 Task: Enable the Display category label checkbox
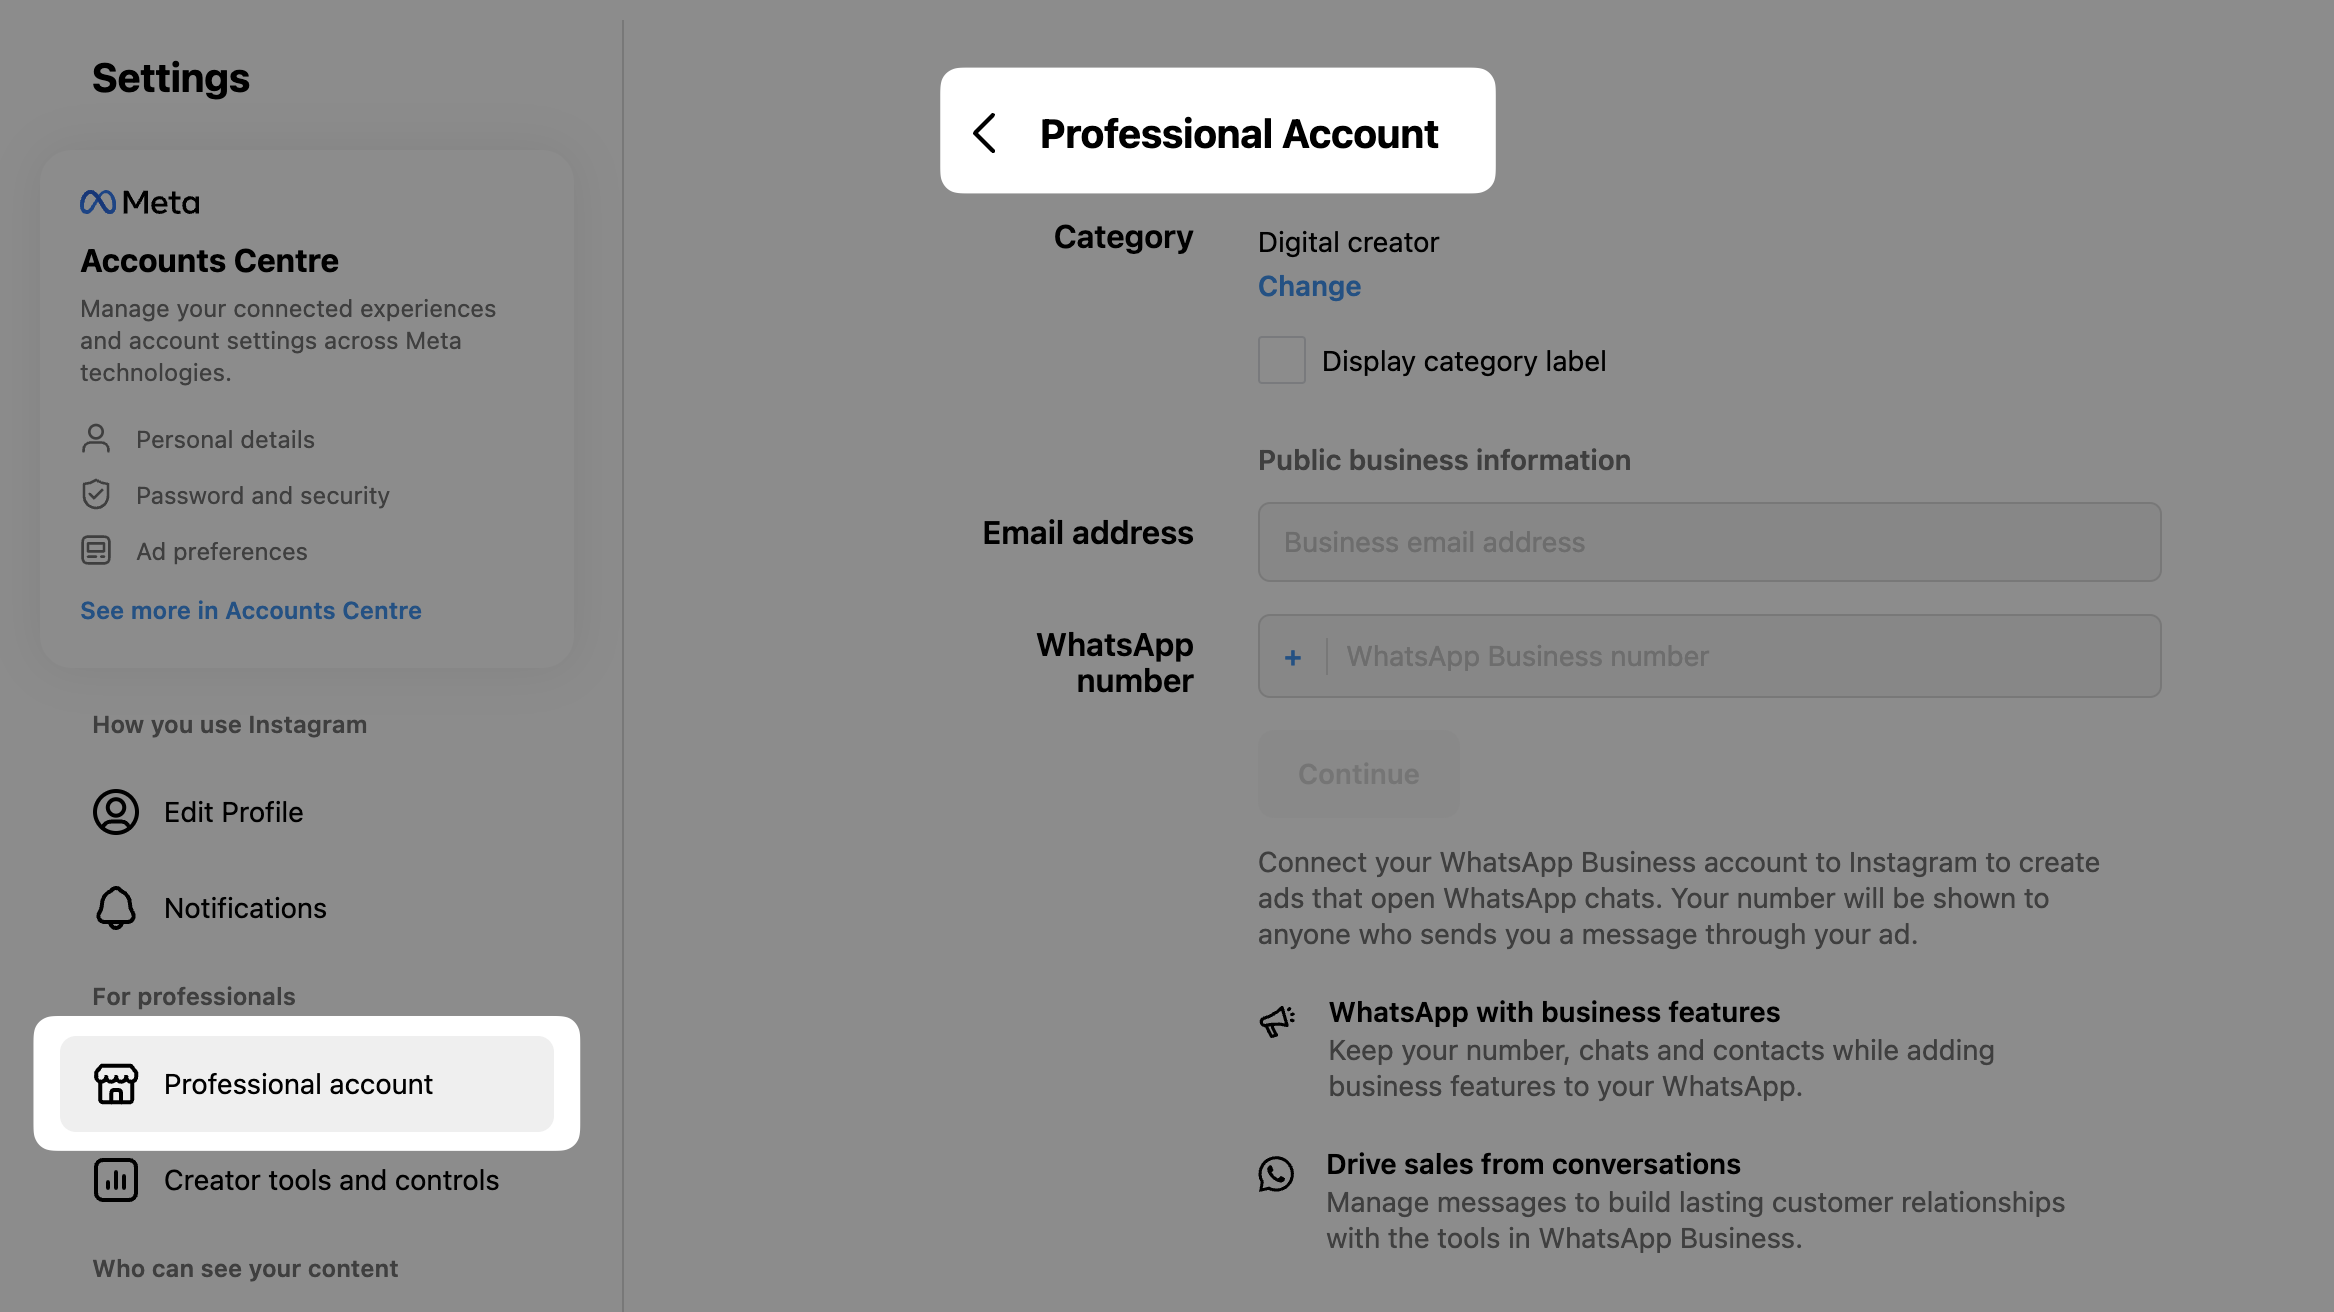pos(1281,360)
